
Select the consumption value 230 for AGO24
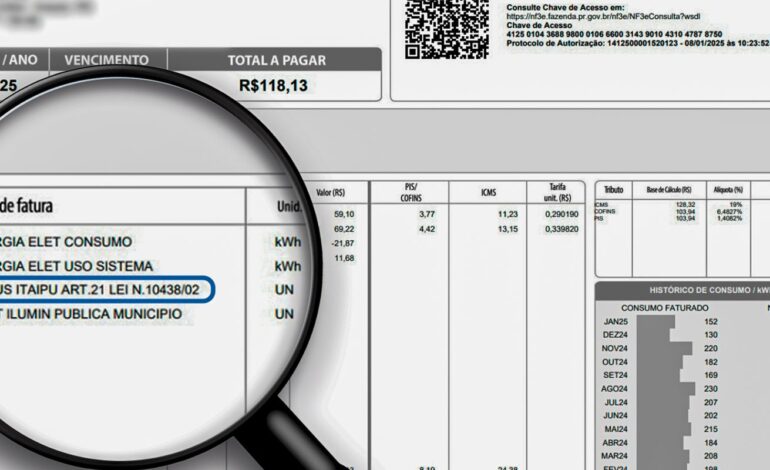click(711, 388)
